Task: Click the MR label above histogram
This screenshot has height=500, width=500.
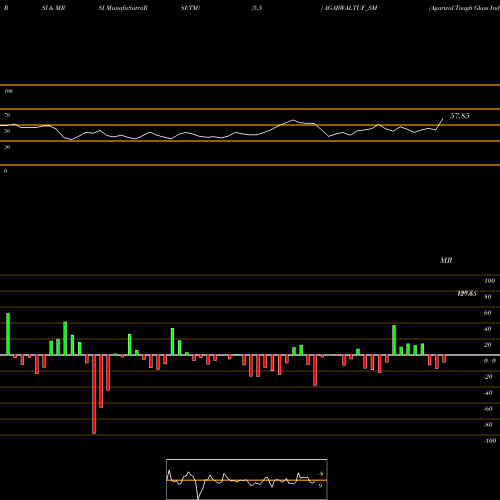Action: (446, 260)
